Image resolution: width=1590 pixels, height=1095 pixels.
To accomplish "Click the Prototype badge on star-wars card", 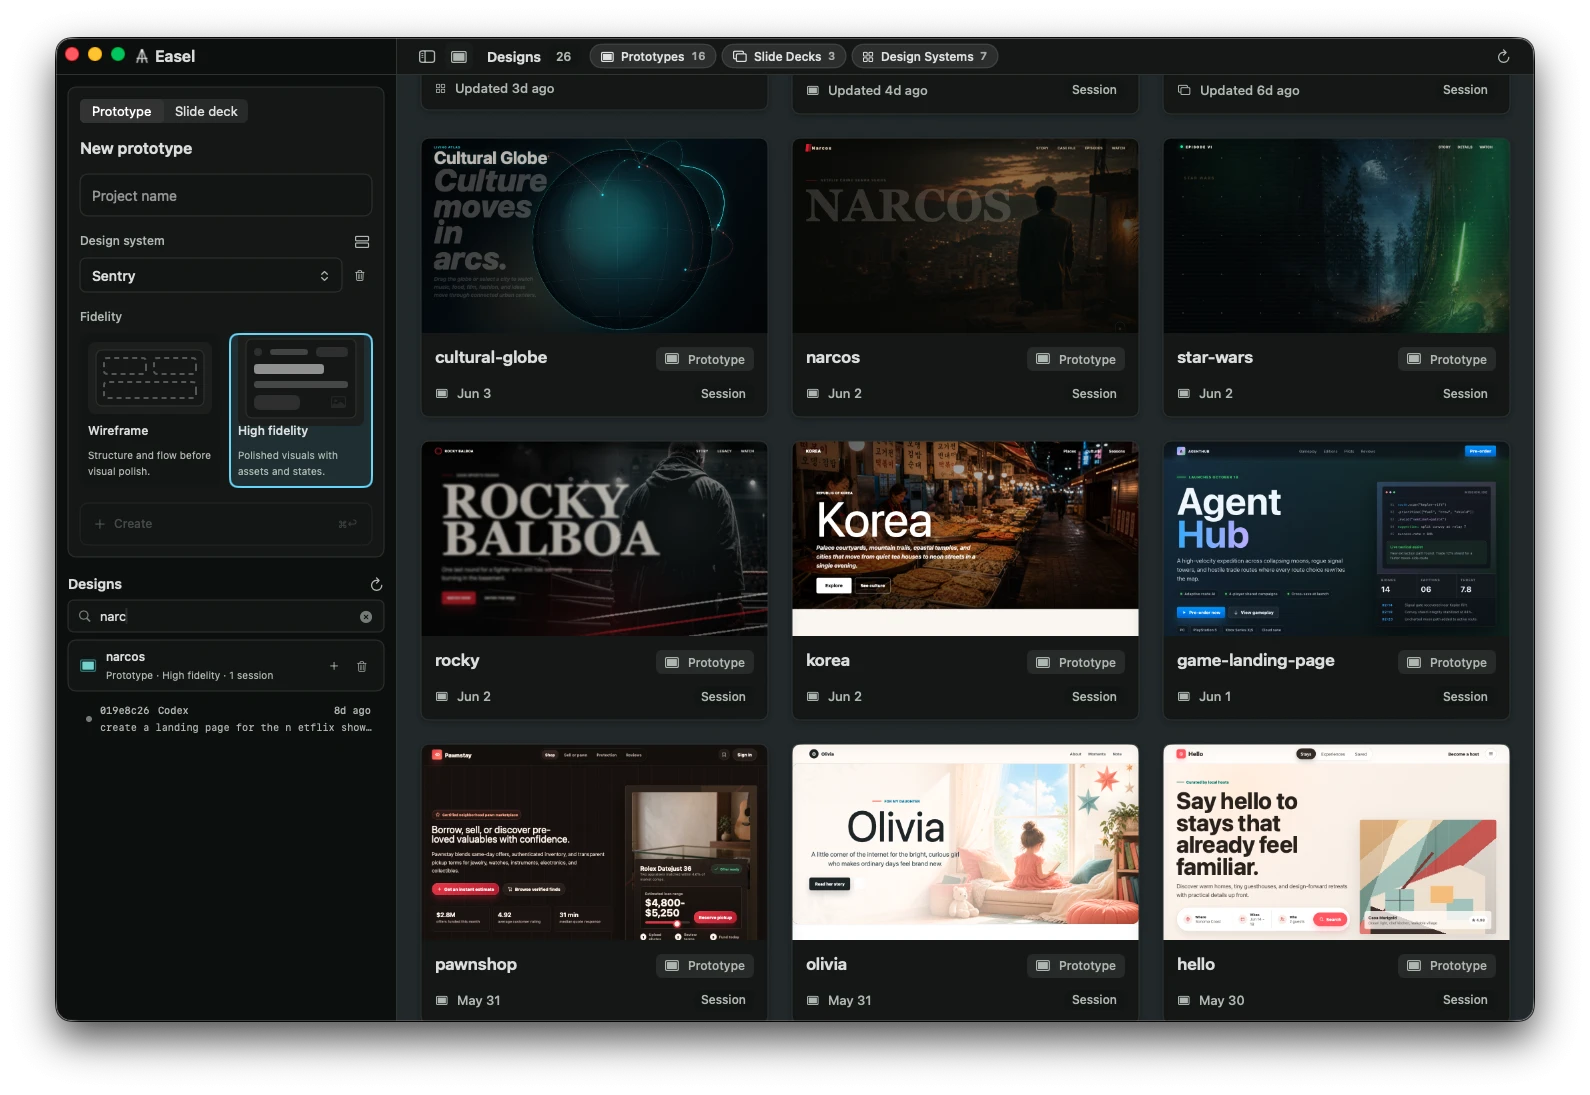I will (1447, 359).
